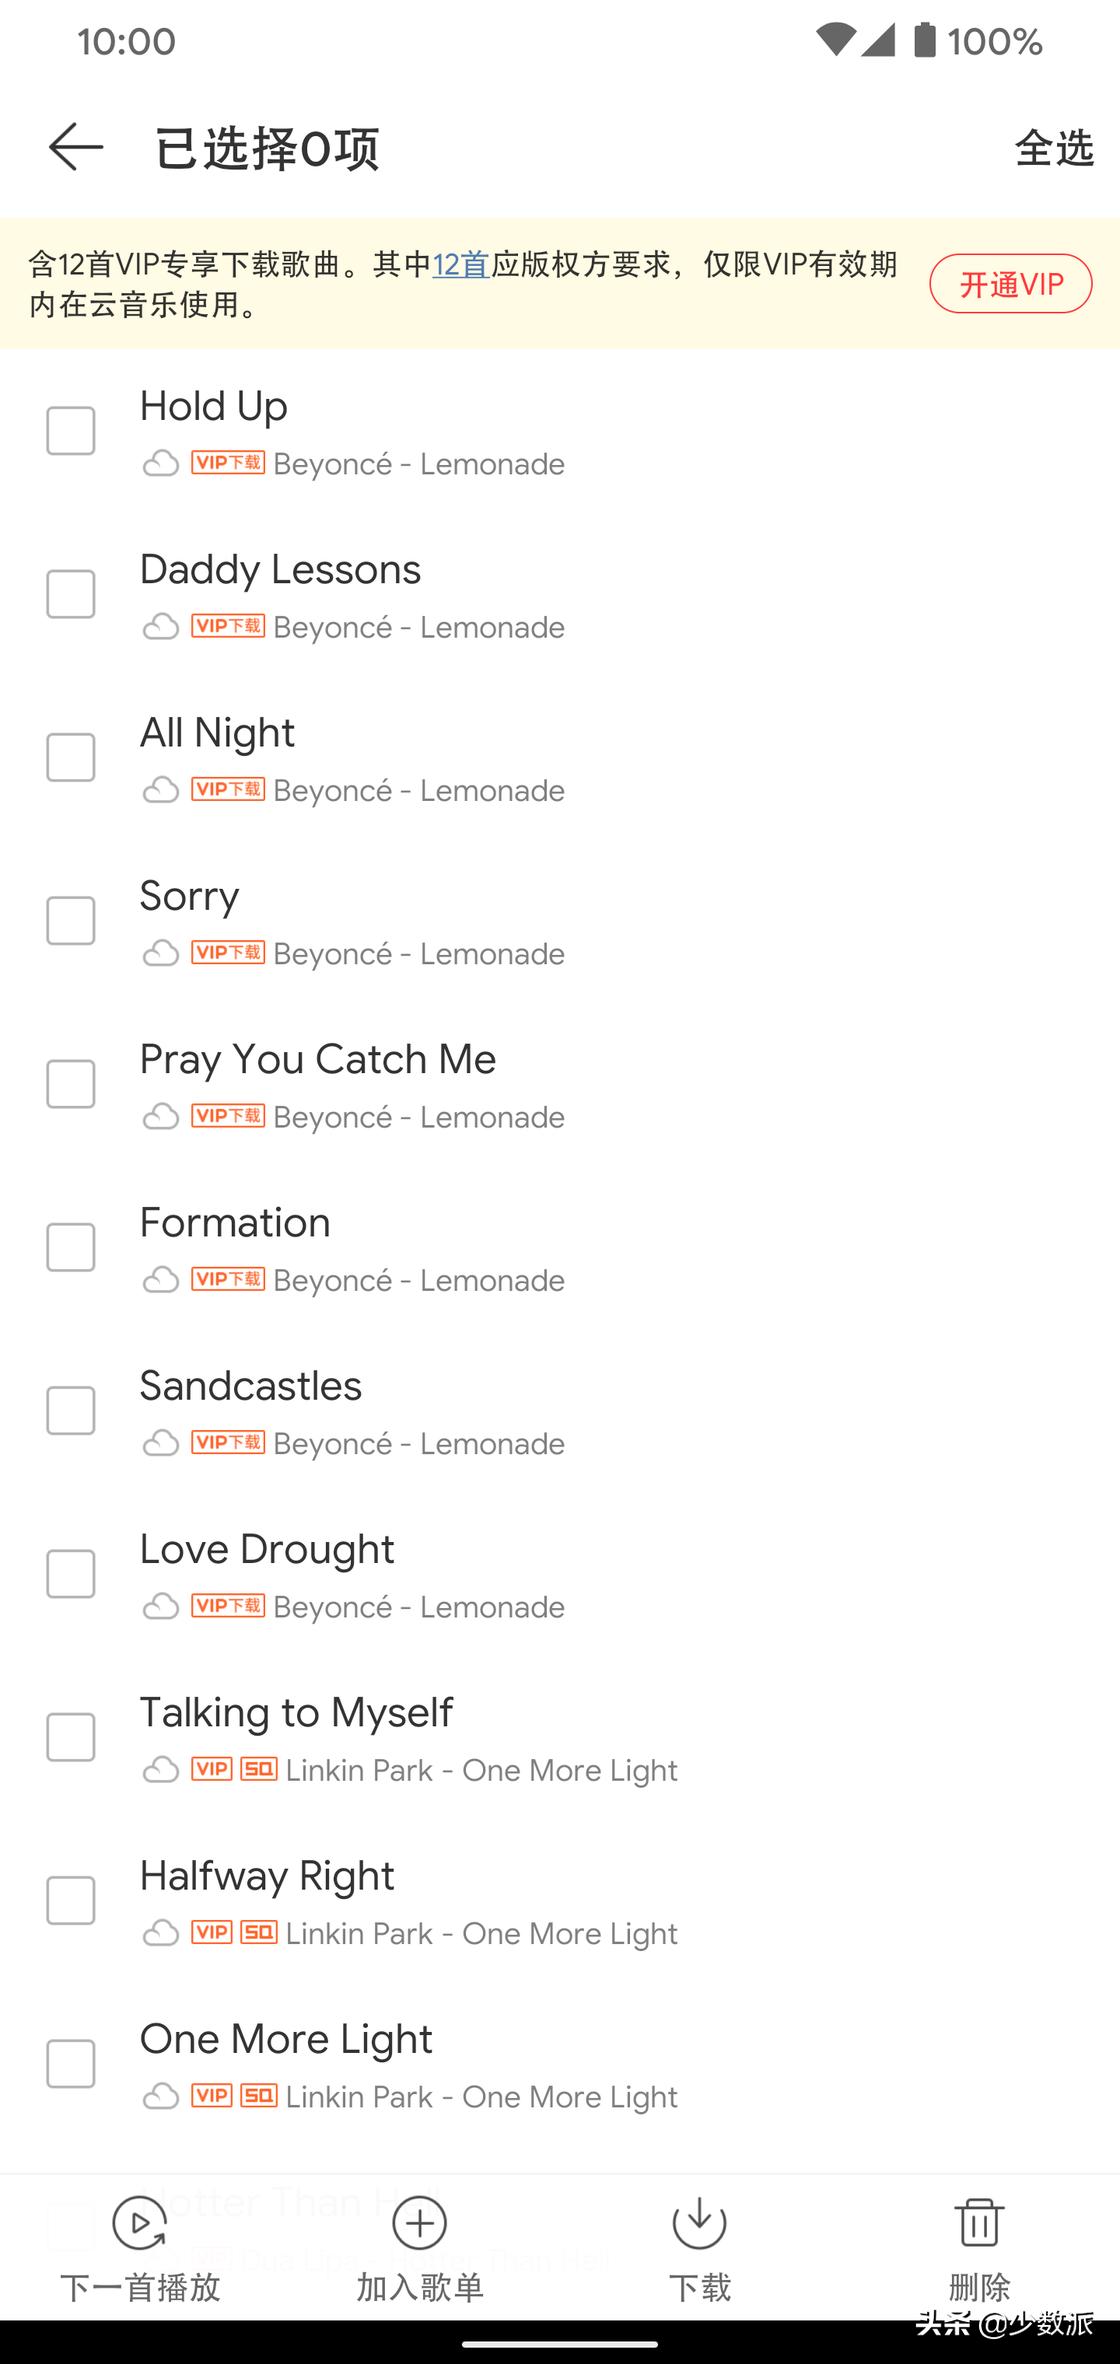Select the Daddy Lessons checkbox

(71, 594)
